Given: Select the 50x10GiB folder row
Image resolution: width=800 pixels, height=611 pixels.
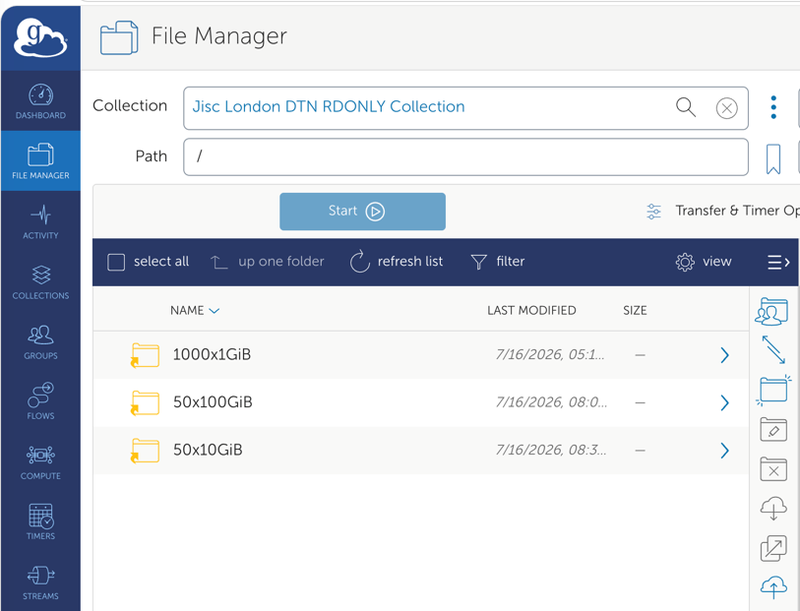Looking at the screenshot, I should [421, 450].
